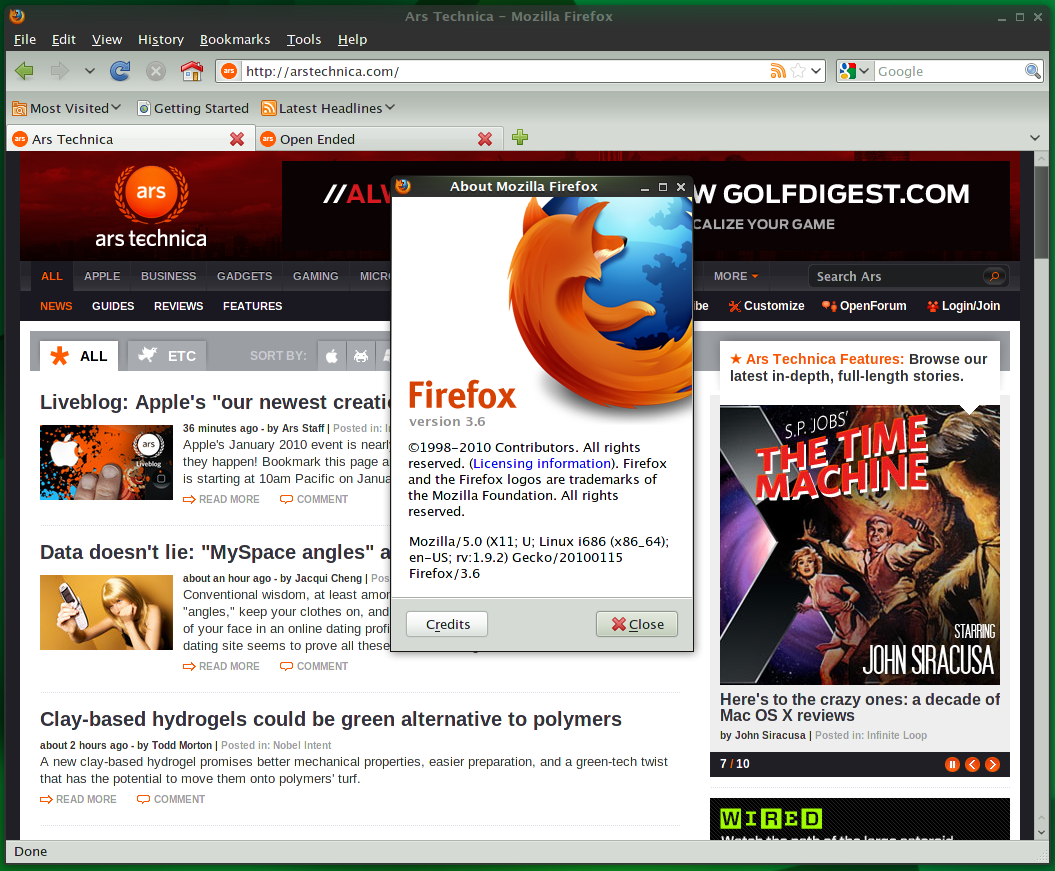Click the Search Ars input field

pos(898,276)
